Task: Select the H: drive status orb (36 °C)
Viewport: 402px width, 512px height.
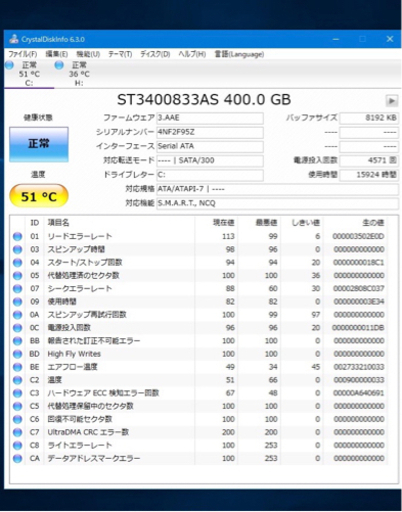Action: point(59,65)
